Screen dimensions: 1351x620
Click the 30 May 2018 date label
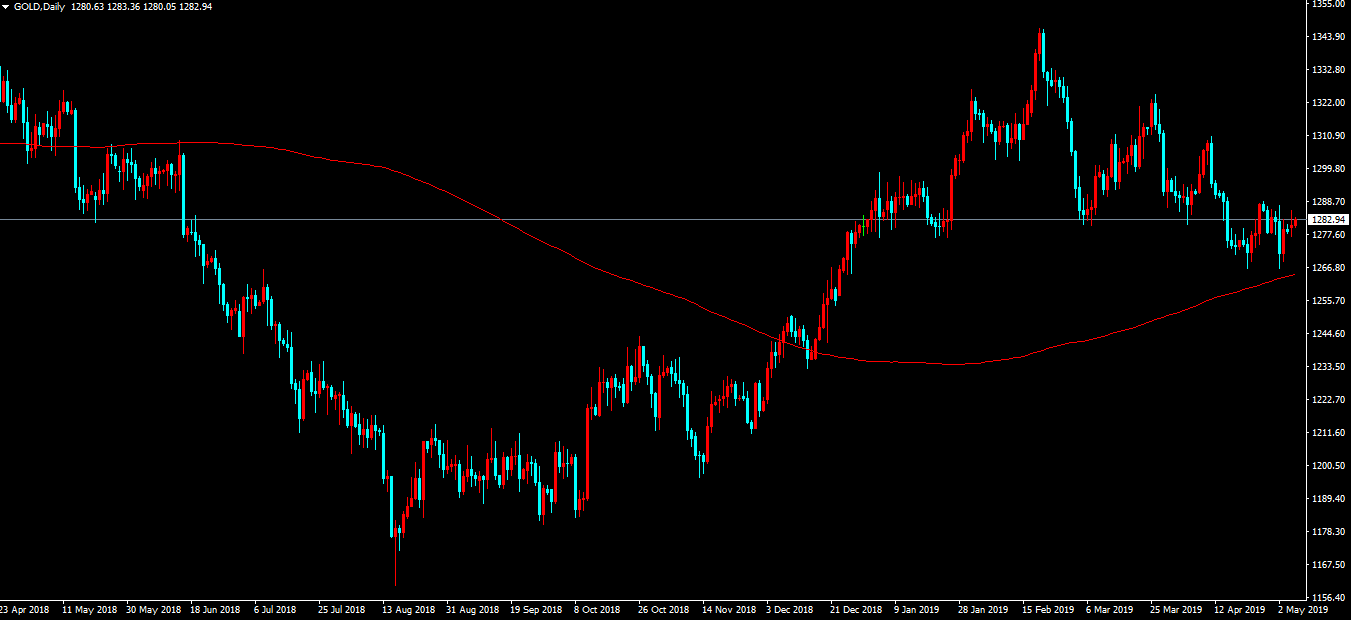point(152,608)
